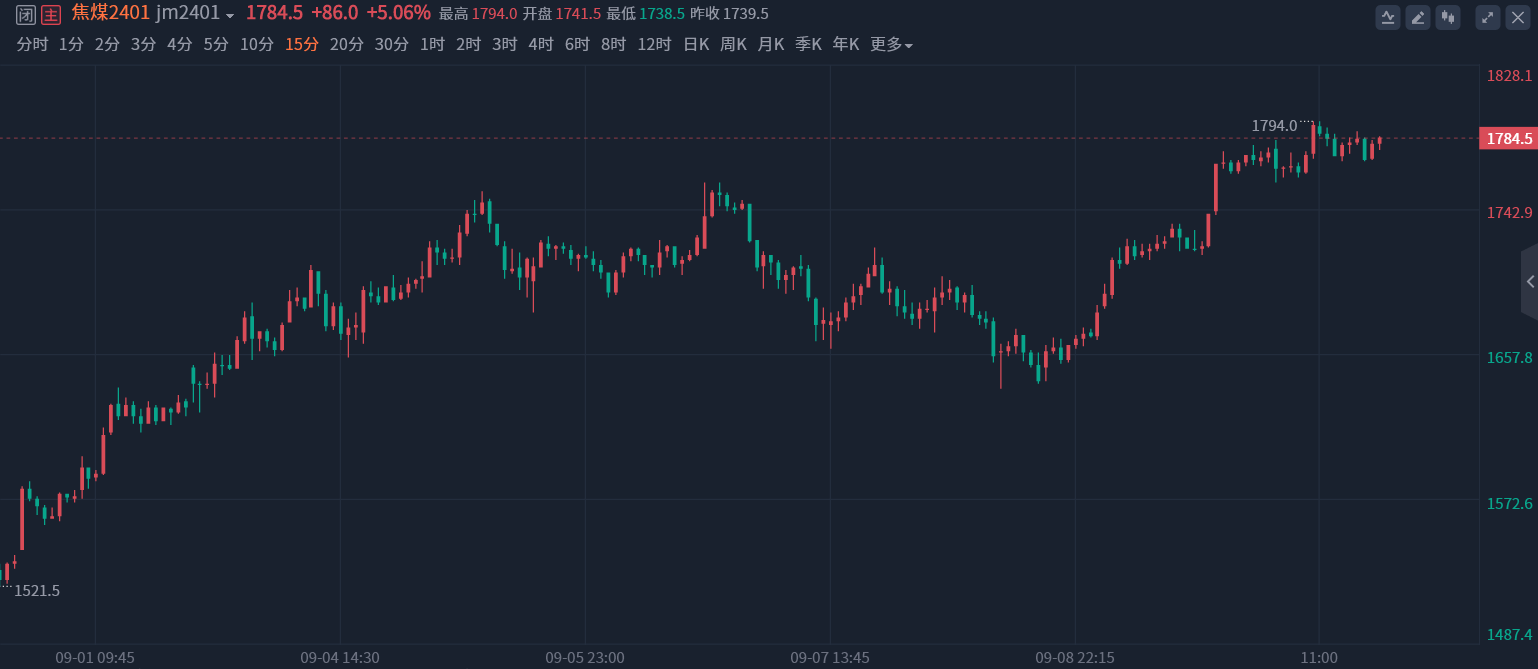The width and height of the screenshot is (1538, 669).
Task: Click the red 主 main-contract badge
Action: coord(51,14)
